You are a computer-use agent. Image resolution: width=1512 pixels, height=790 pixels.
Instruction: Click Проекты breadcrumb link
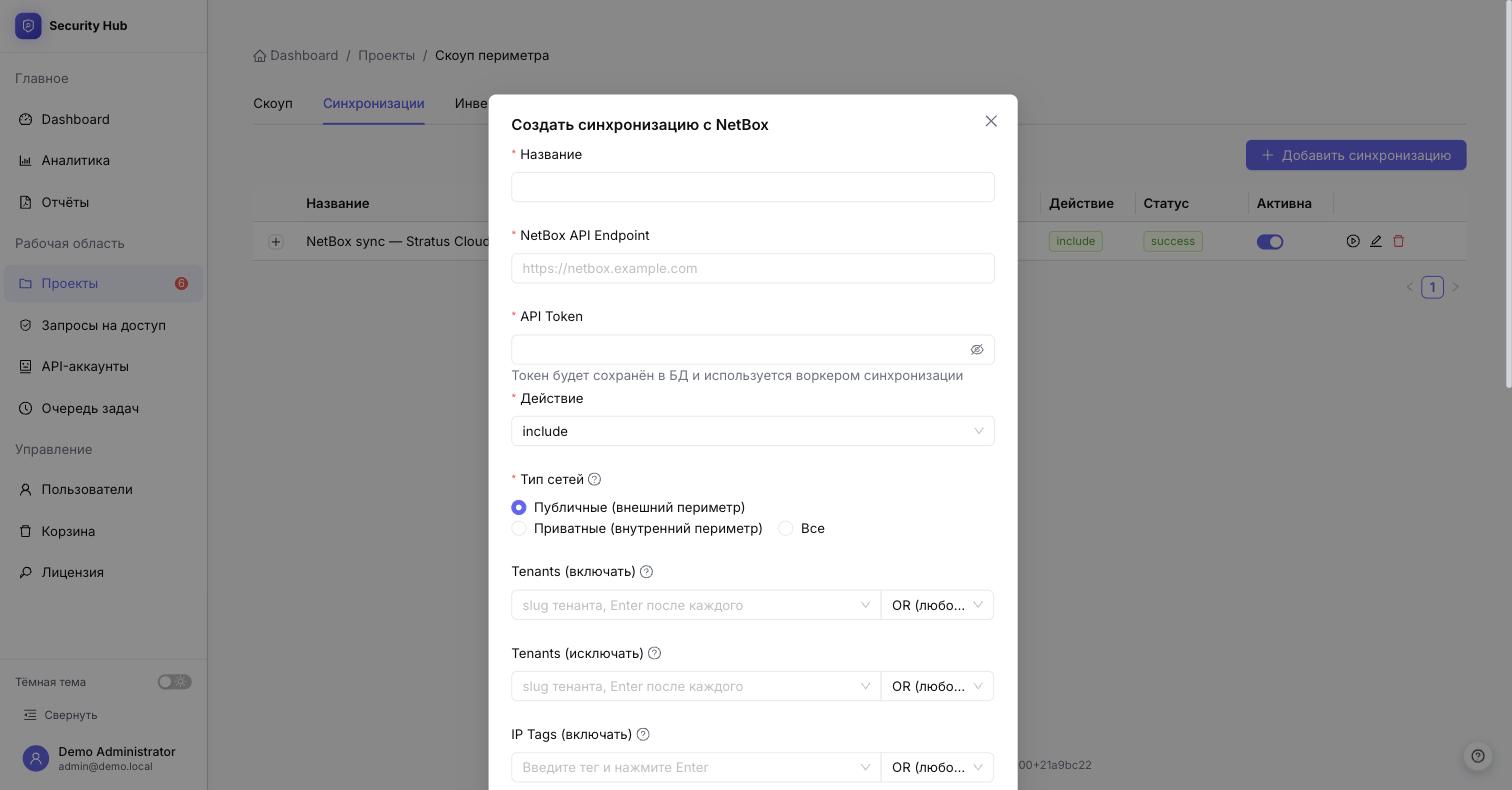coord(387,55)
